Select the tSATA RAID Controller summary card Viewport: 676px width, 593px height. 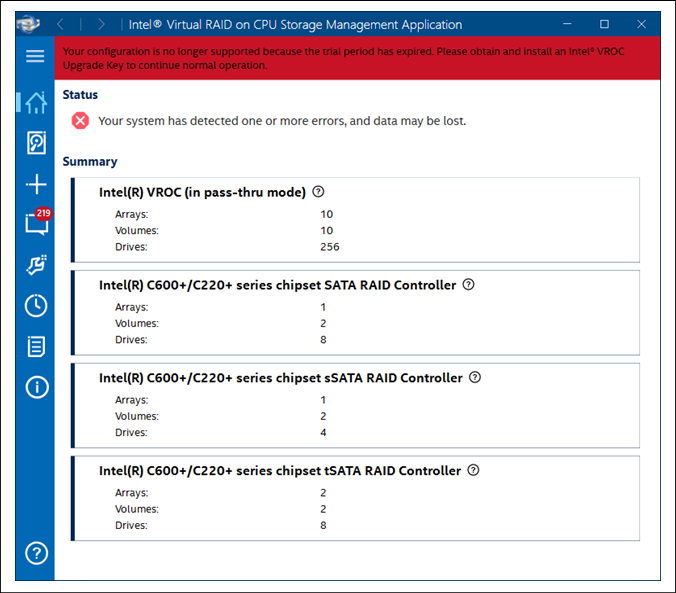[x=355, y=498]
